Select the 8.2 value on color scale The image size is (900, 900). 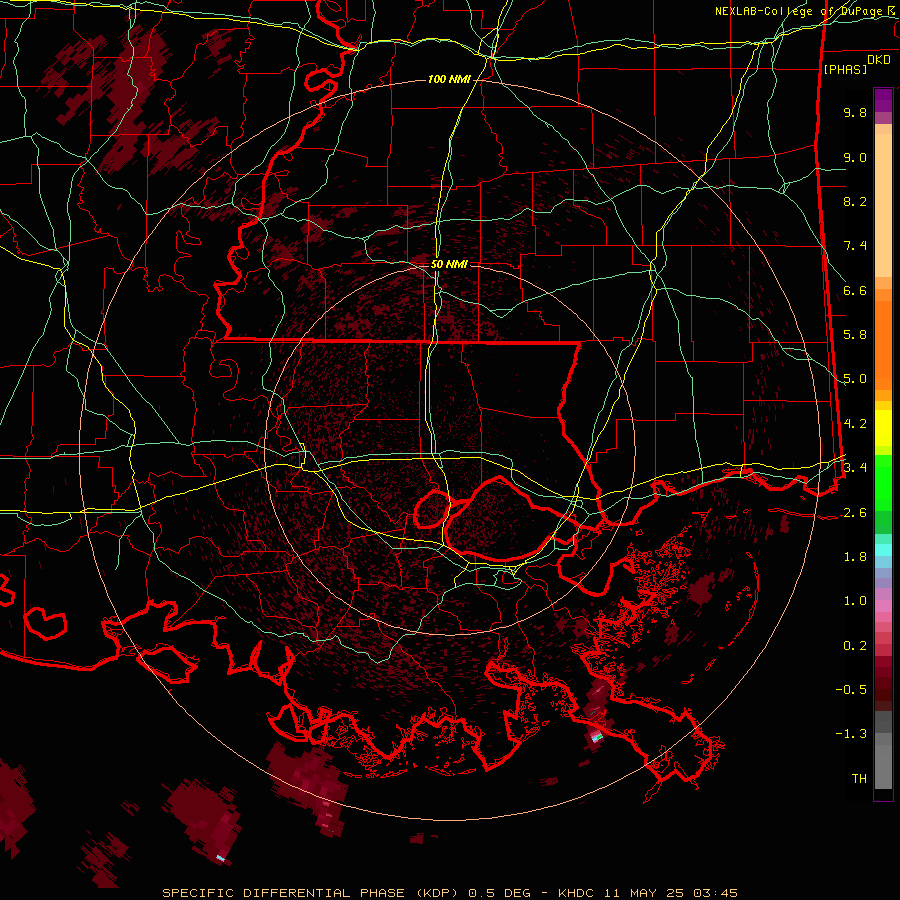pos(855,201)
